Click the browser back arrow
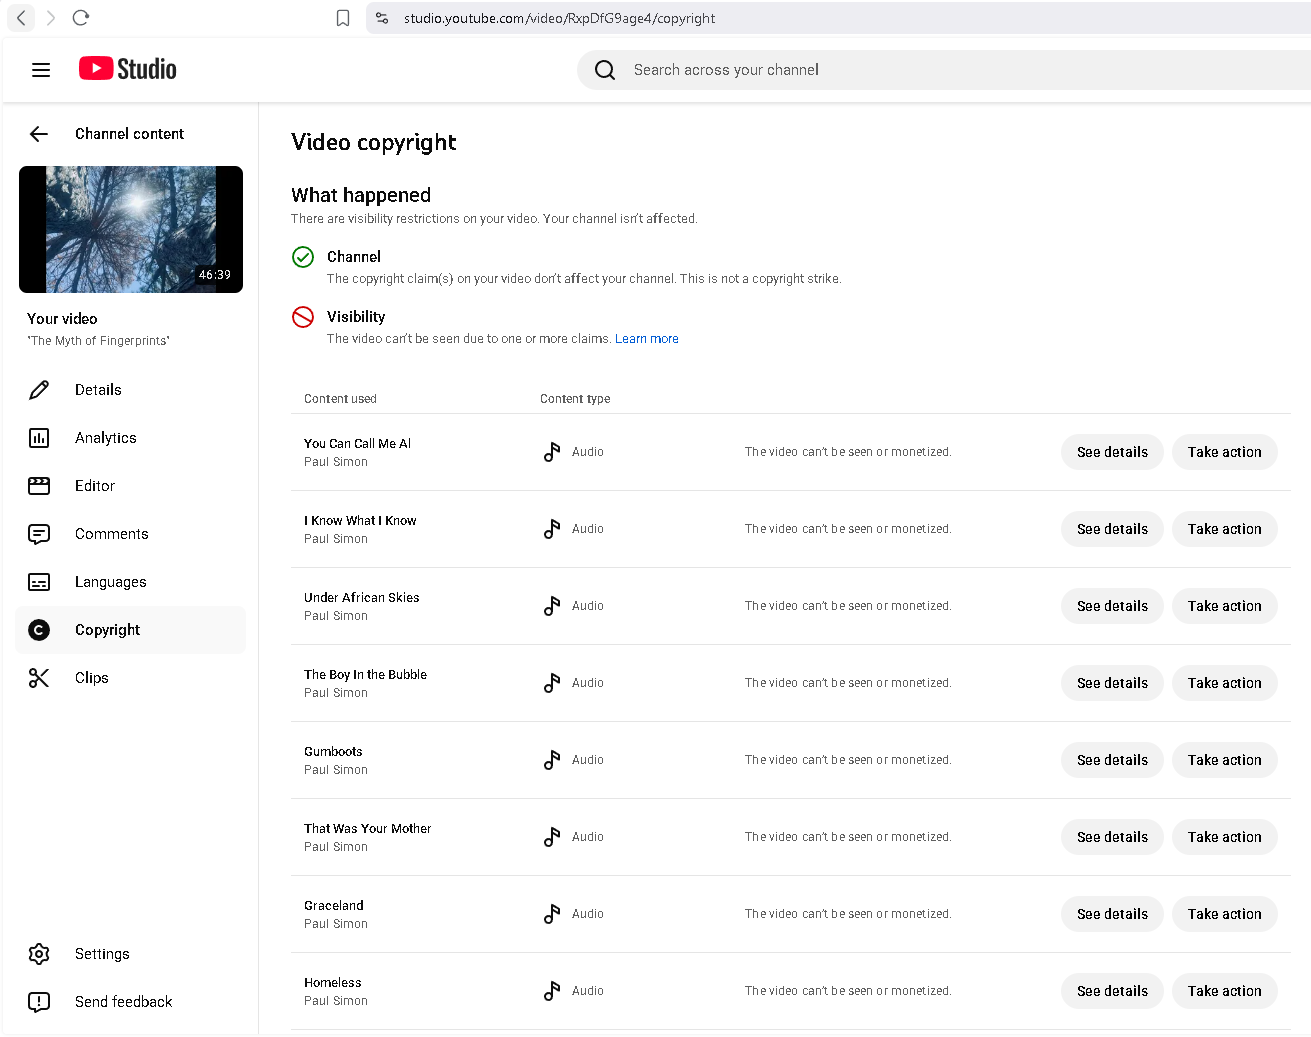This screenshot has width=1311, height=1037. click(21, 18)
